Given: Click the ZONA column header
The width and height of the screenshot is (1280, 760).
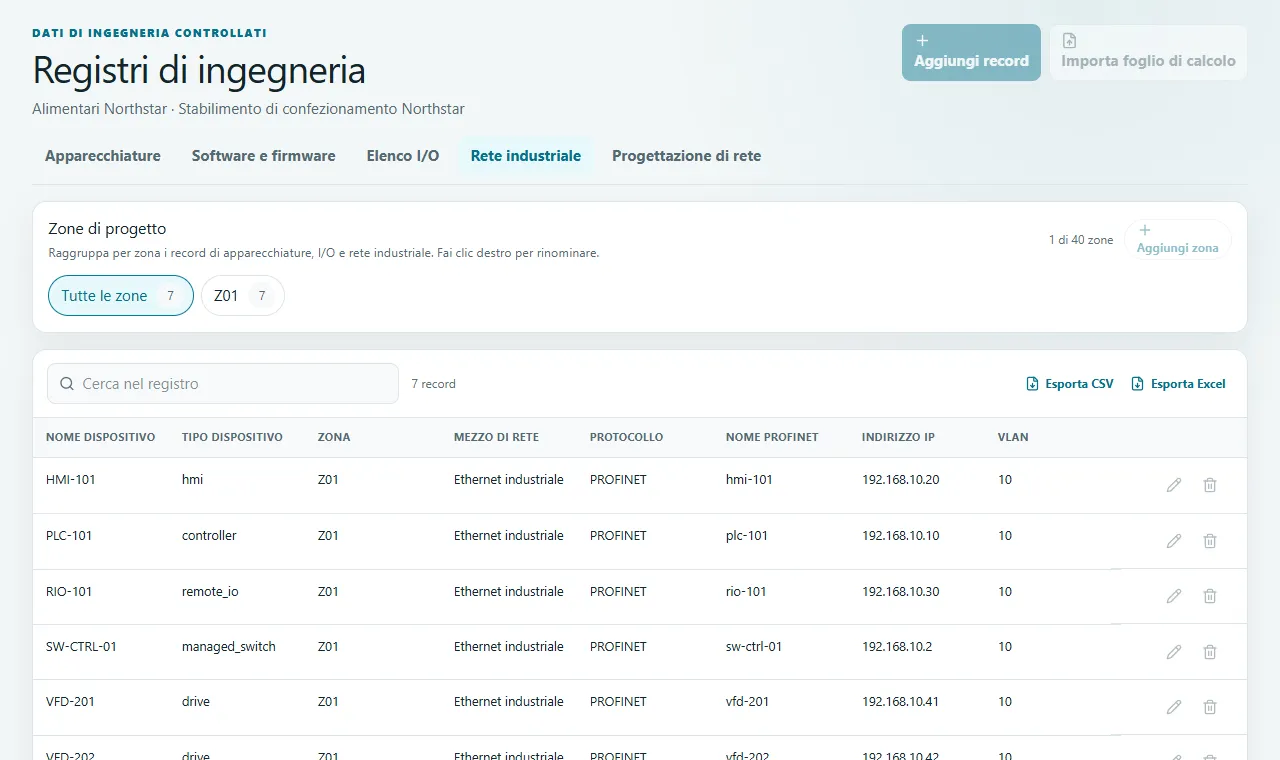Looking at the screenshot, I should (x=334, y=437).
